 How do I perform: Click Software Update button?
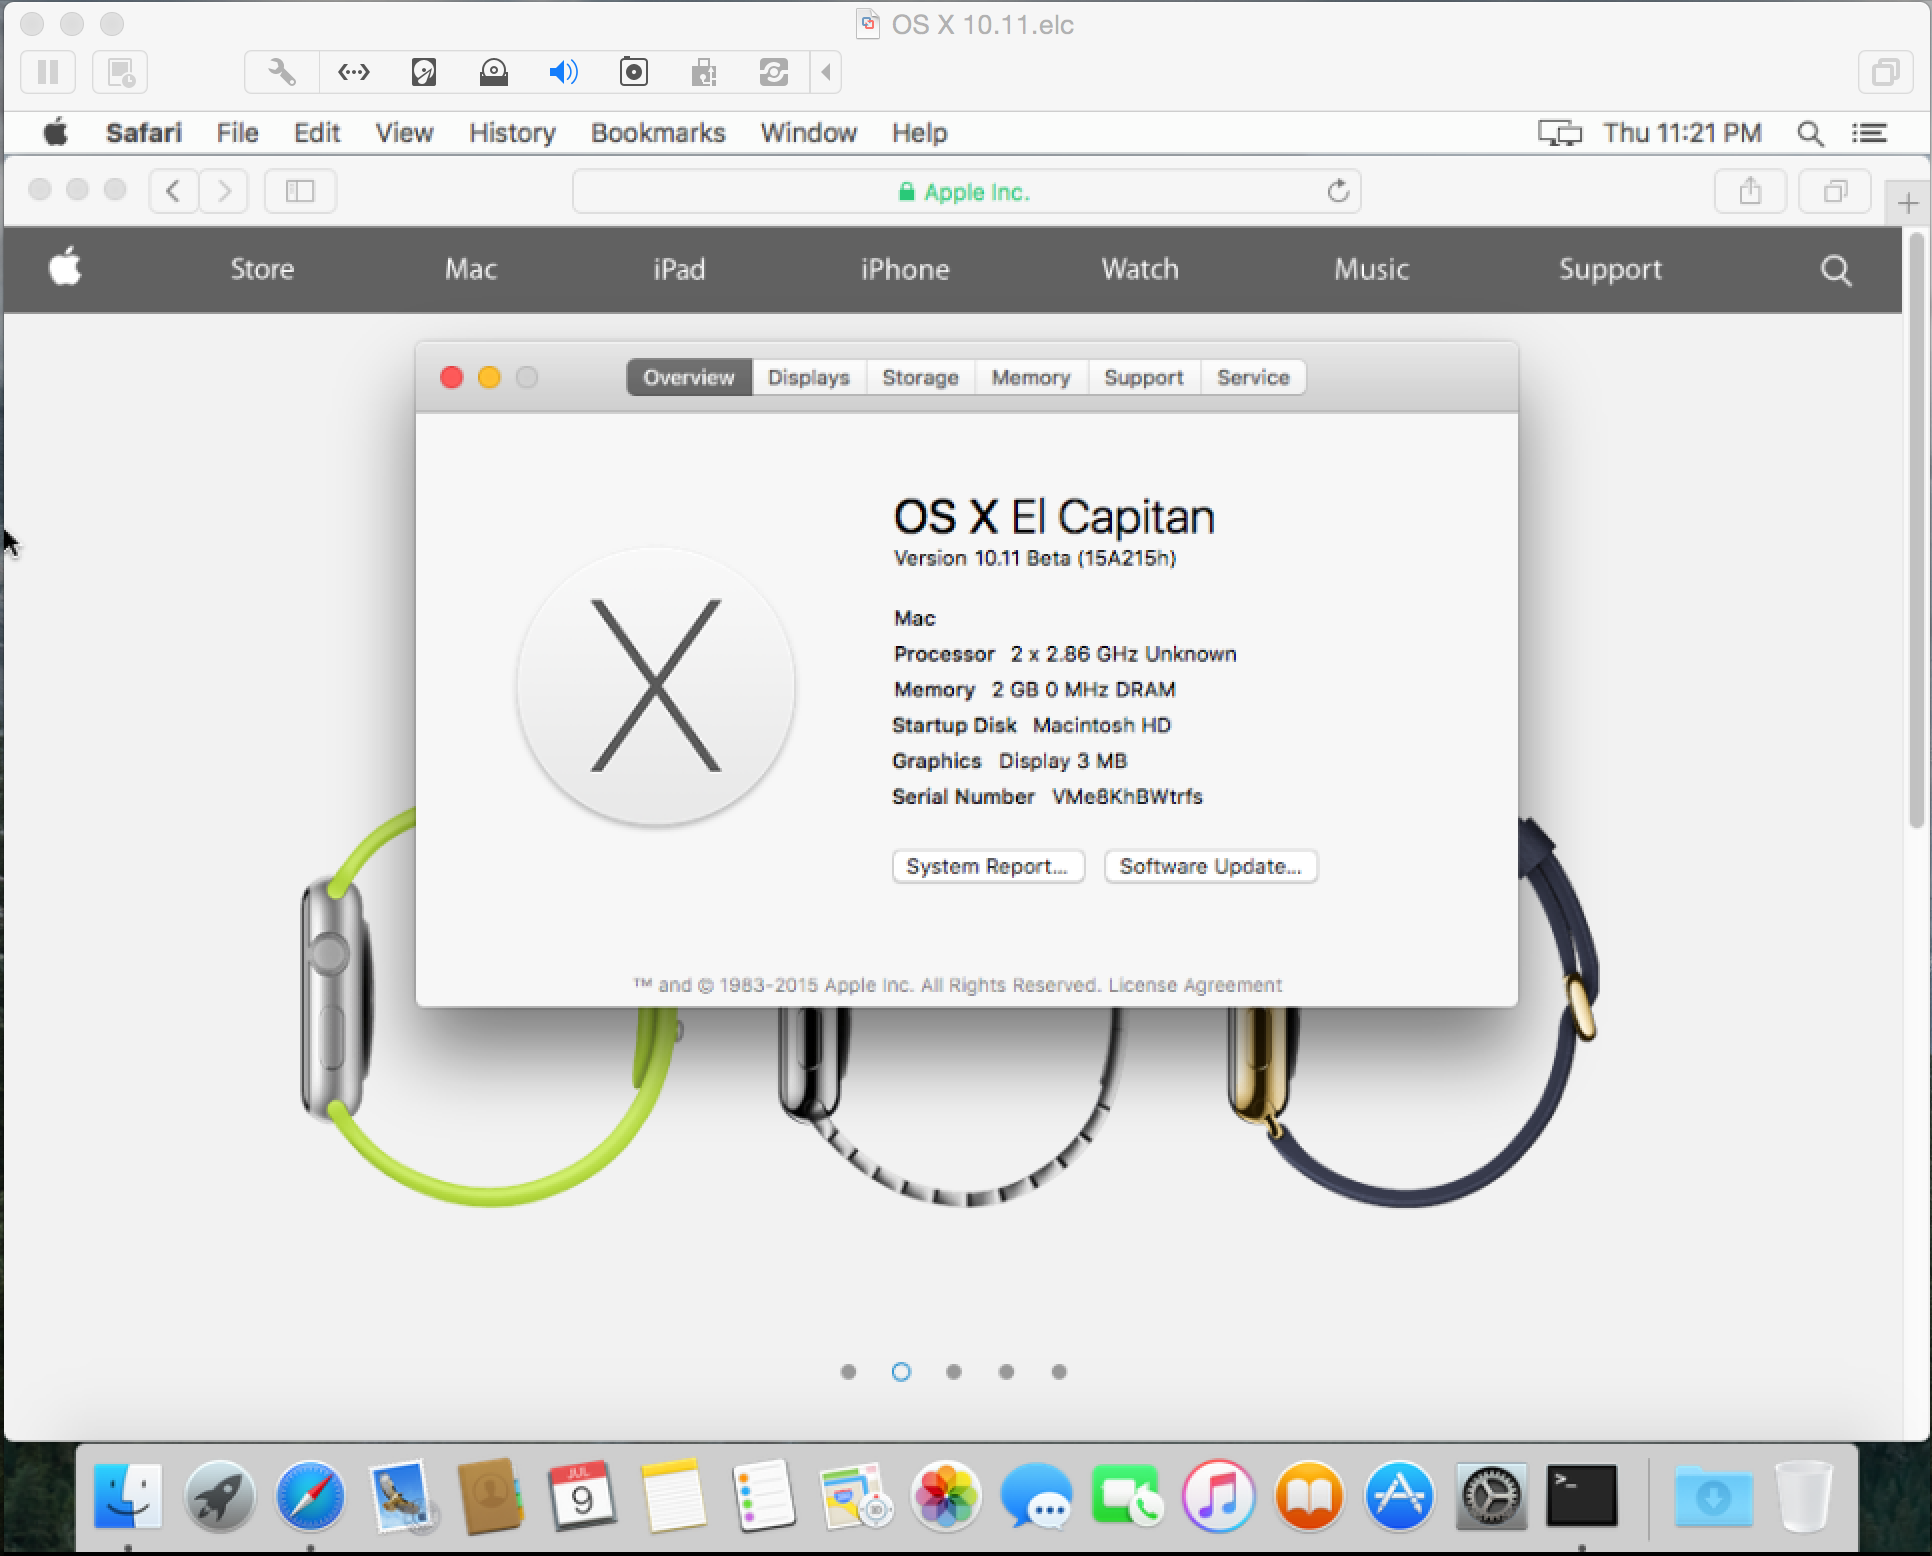pos(1210,866)
